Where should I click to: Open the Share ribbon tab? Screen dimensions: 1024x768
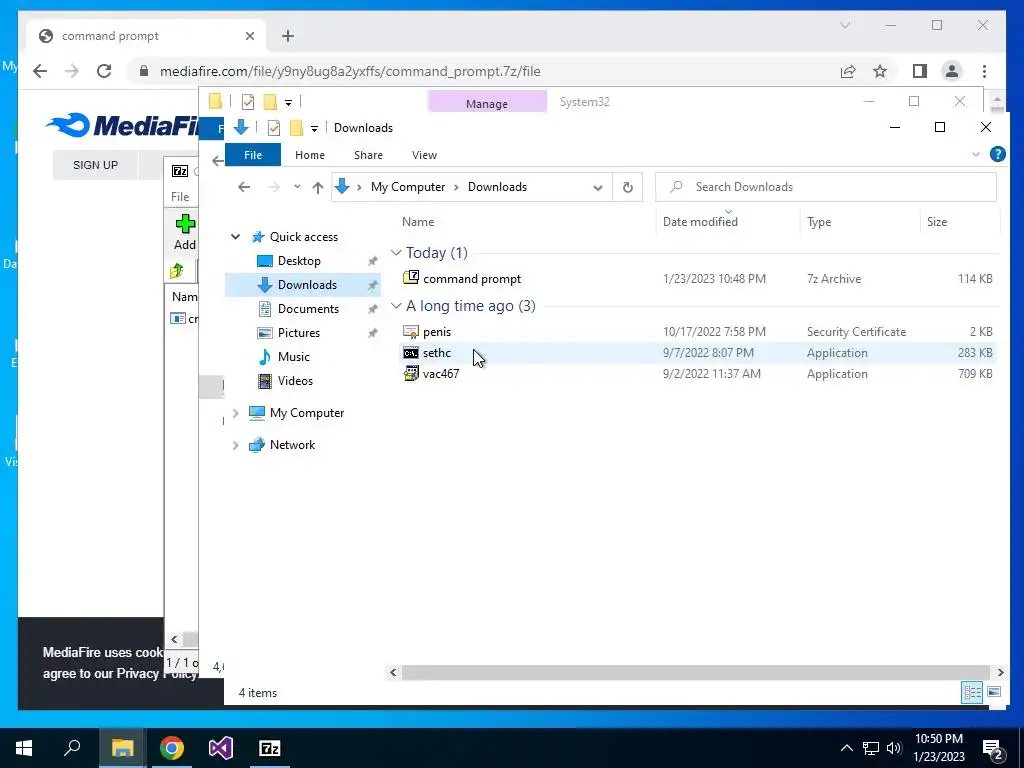point(368,155)
